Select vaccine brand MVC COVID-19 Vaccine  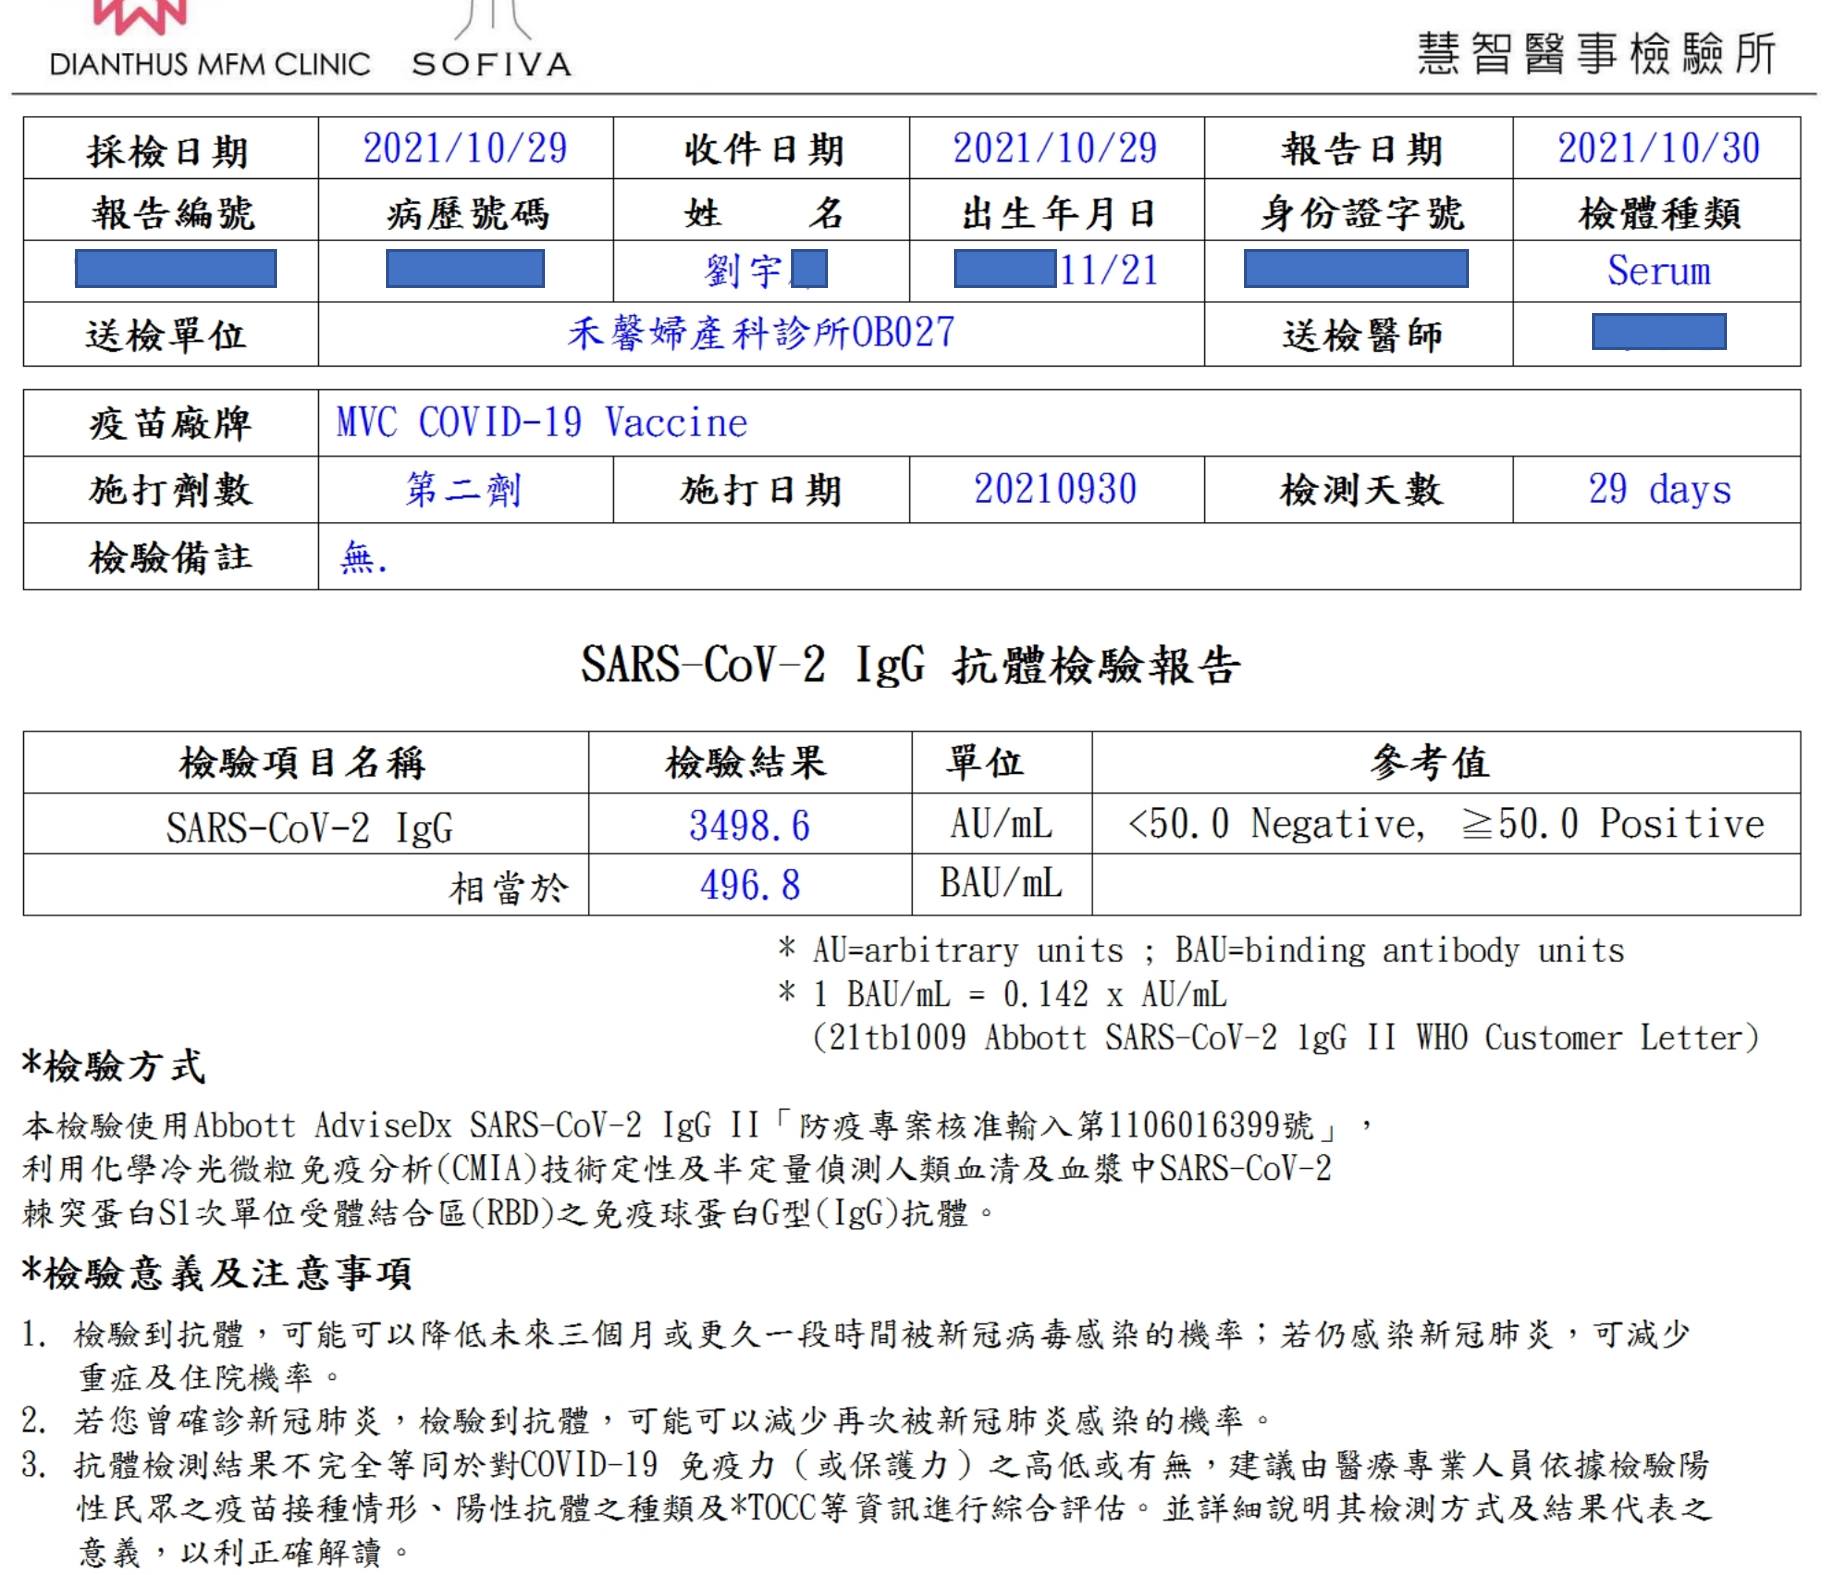click(x=541, y=423)
